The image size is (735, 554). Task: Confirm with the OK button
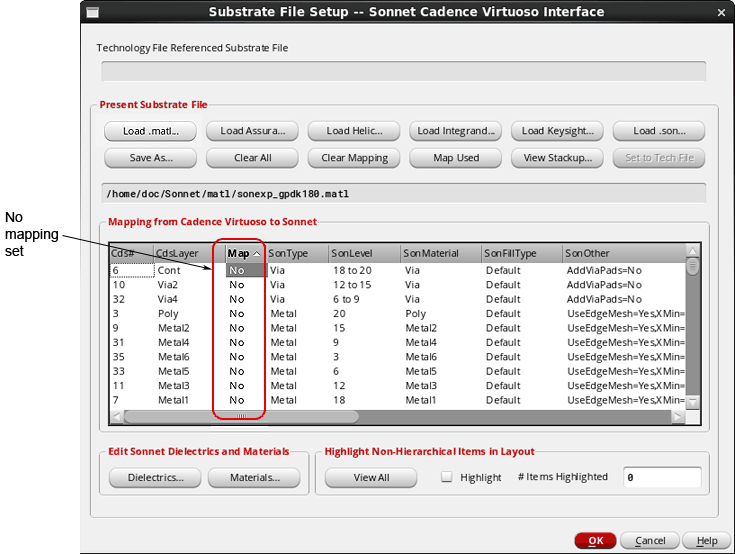coord(596,540)
